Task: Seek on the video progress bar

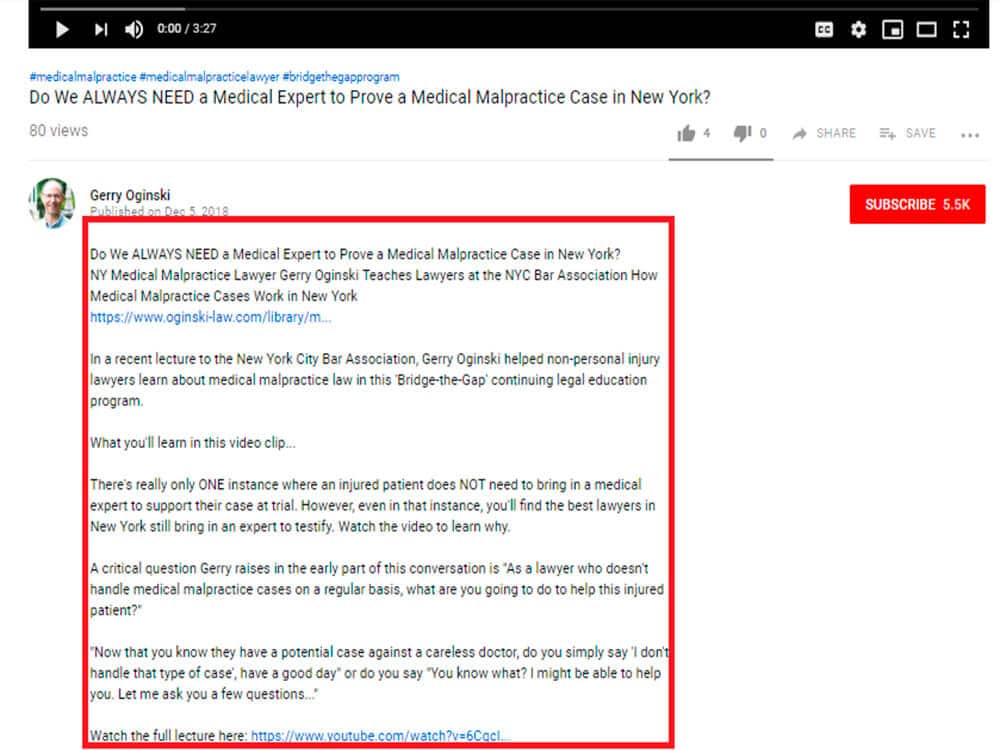Action: click(x=508, y=9)
